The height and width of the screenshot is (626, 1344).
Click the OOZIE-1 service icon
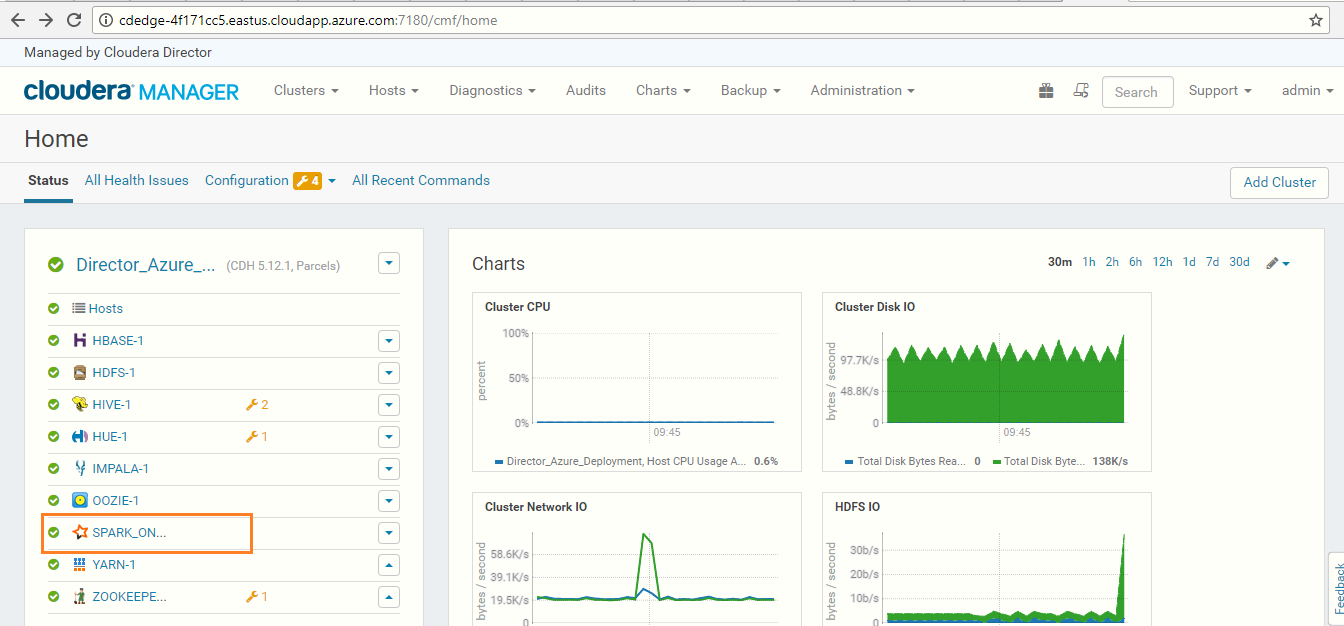click(80, 500)
